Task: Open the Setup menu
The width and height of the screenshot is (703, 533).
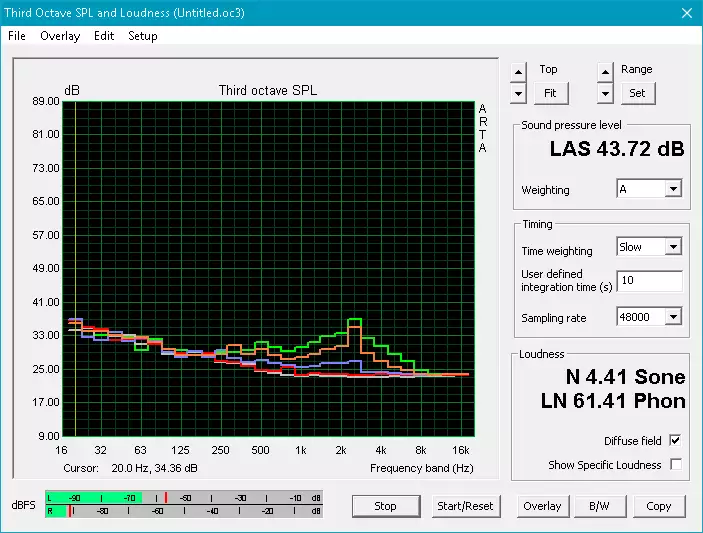Action: (x=143, y=36)
